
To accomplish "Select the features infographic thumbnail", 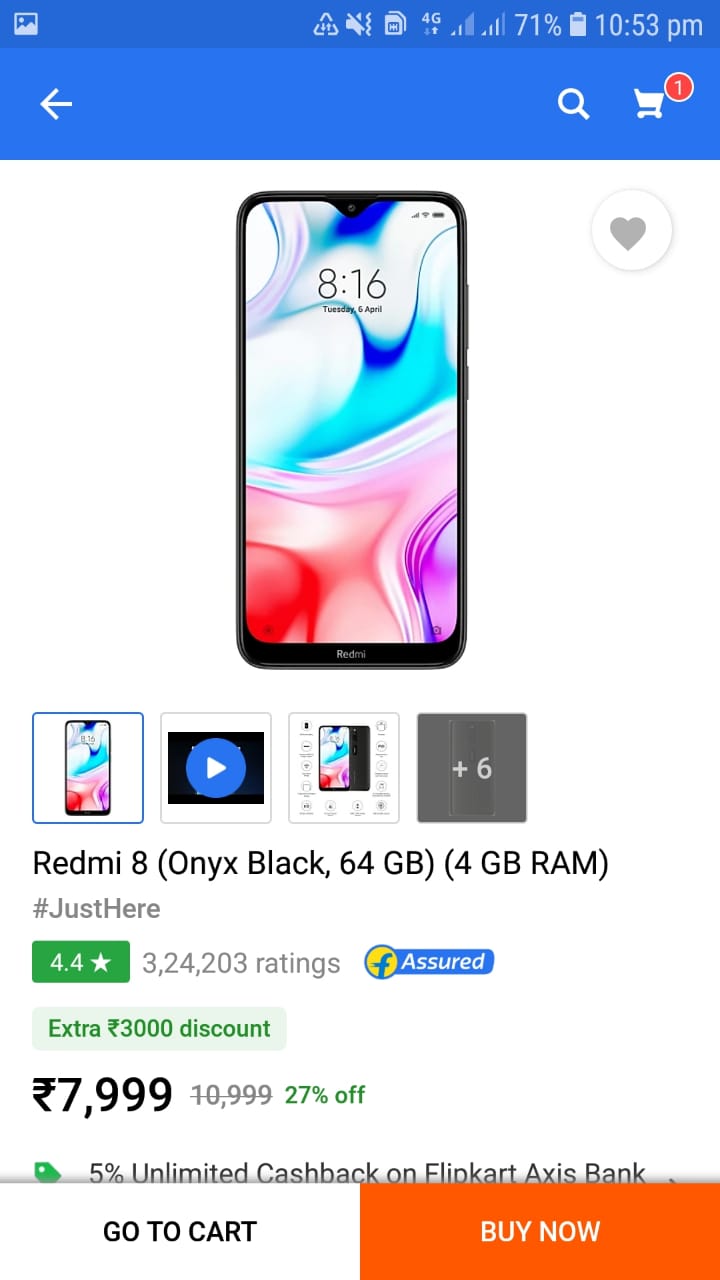I will tap(344, 768).
